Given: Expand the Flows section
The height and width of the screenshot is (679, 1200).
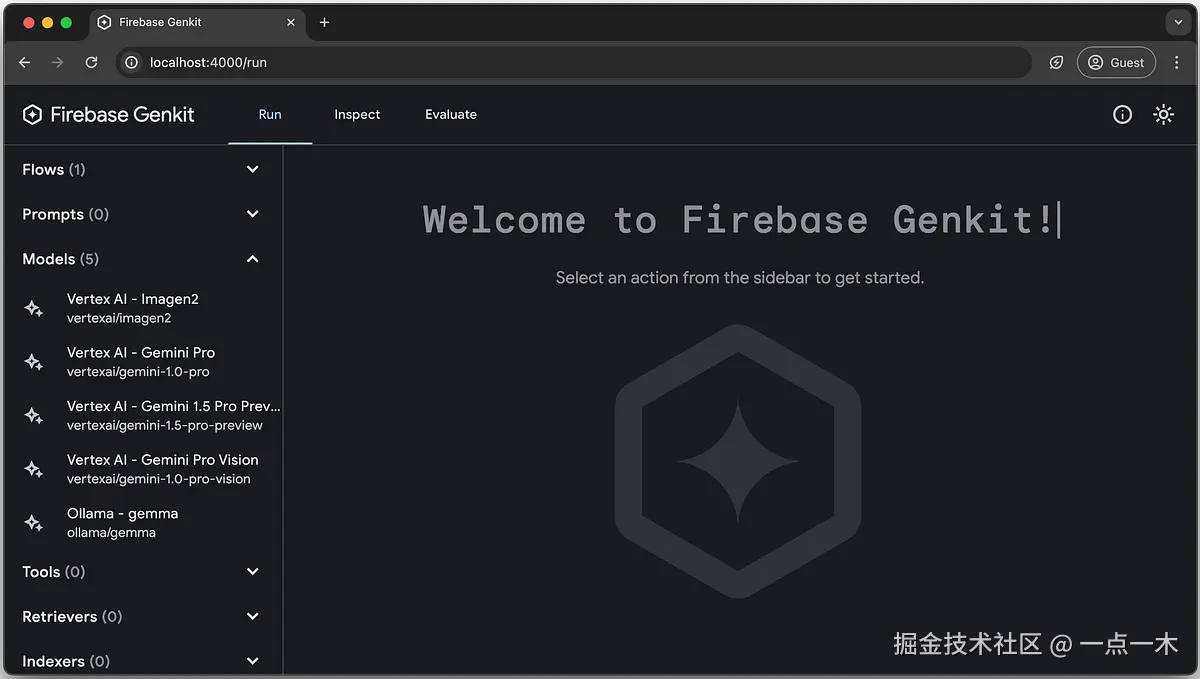Looking at the screenshot, I should coord(252,169).
